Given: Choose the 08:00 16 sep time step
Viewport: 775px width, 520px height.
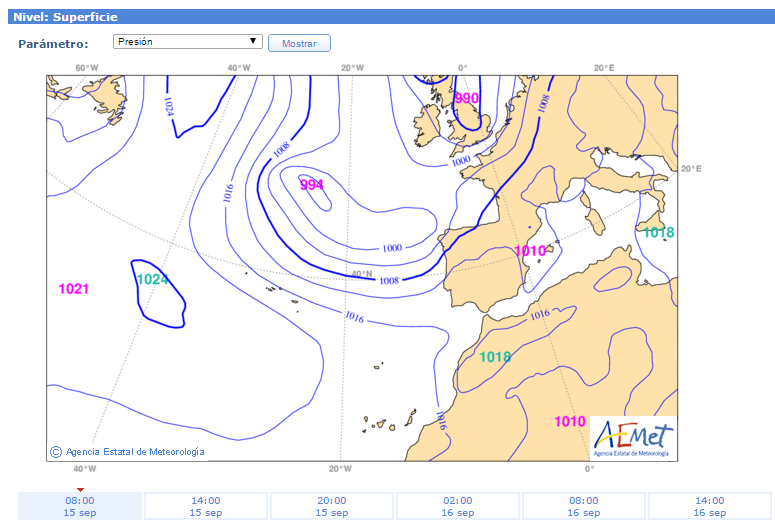Looking at the screenshot, I should [x=584, y=506].
